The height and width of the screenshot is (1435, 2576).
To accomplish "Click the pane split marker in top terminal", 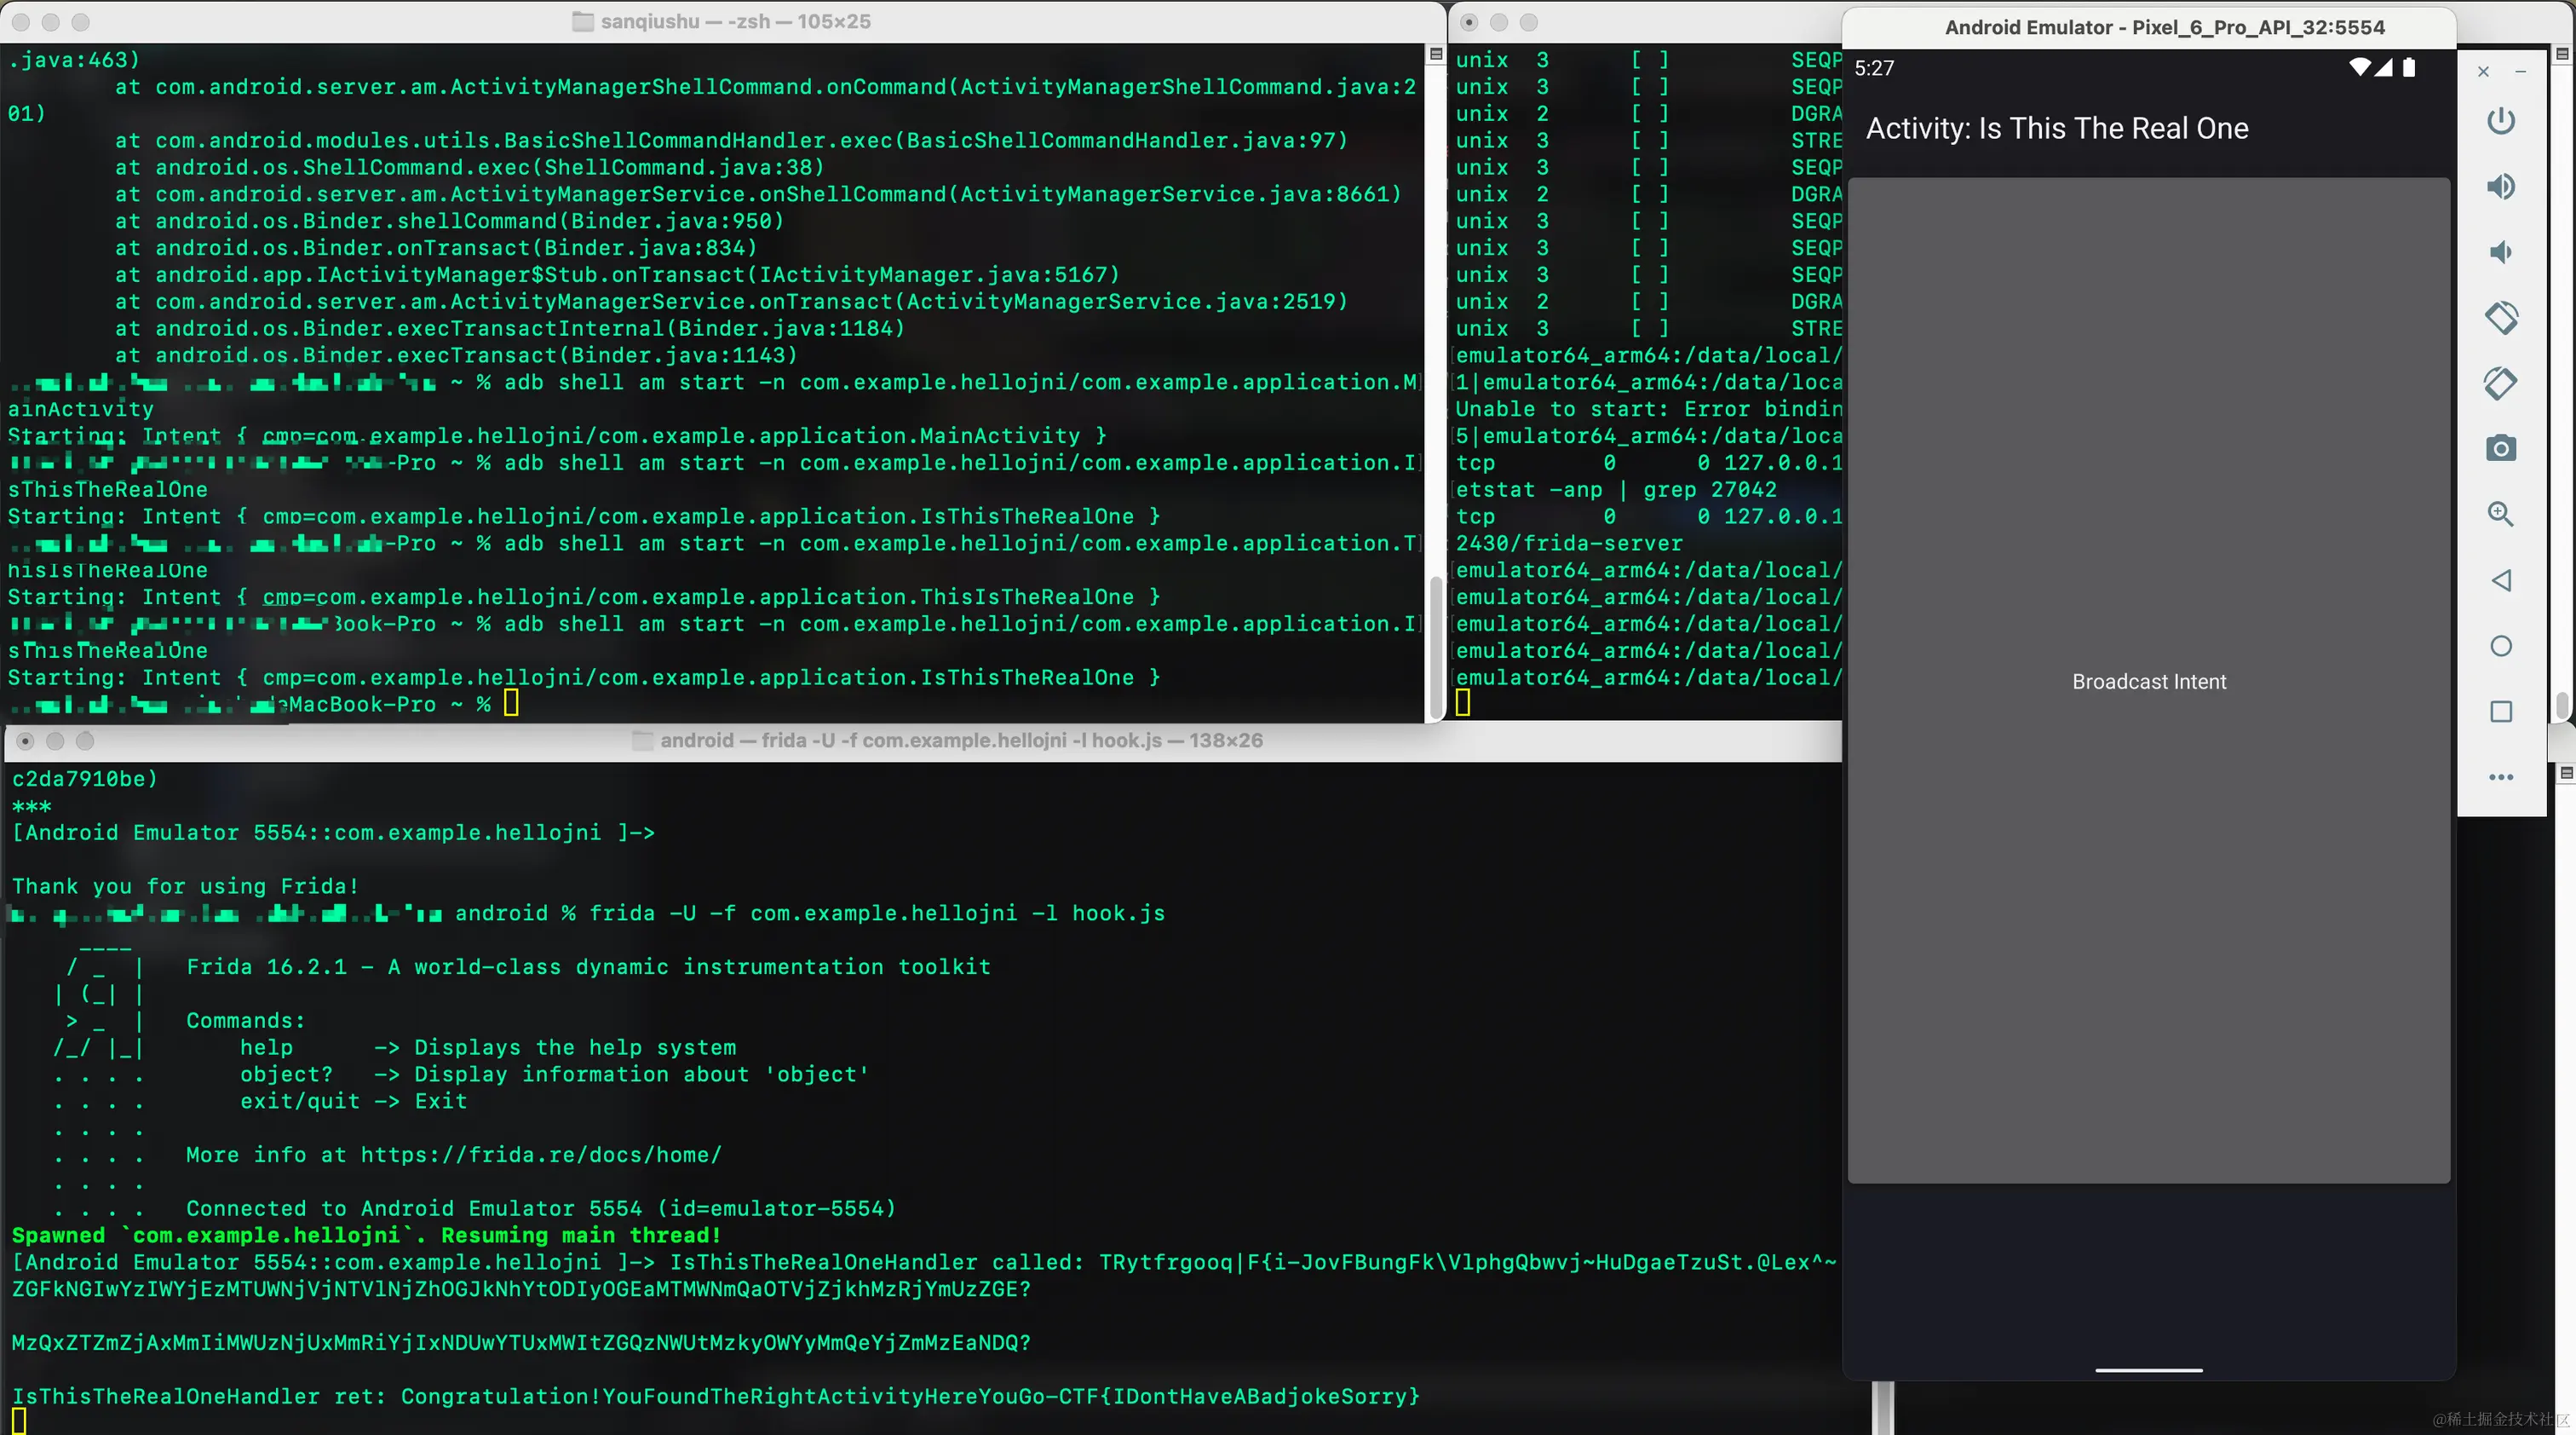I will pyautogui.click(x=1436, y=54).
